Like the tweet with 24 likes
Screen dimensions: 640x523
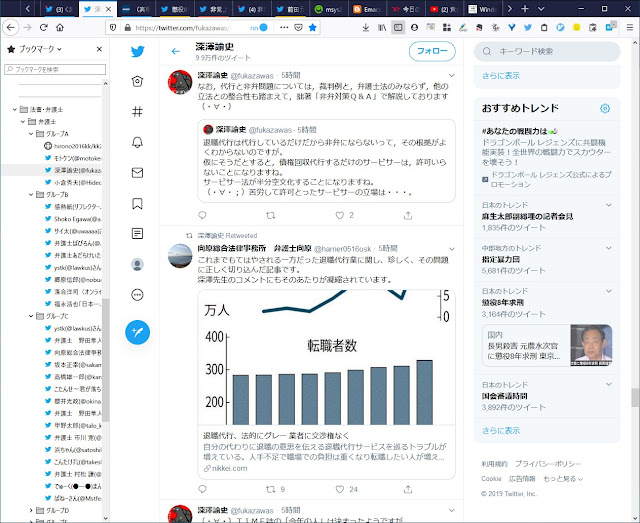tap(340, 489)
